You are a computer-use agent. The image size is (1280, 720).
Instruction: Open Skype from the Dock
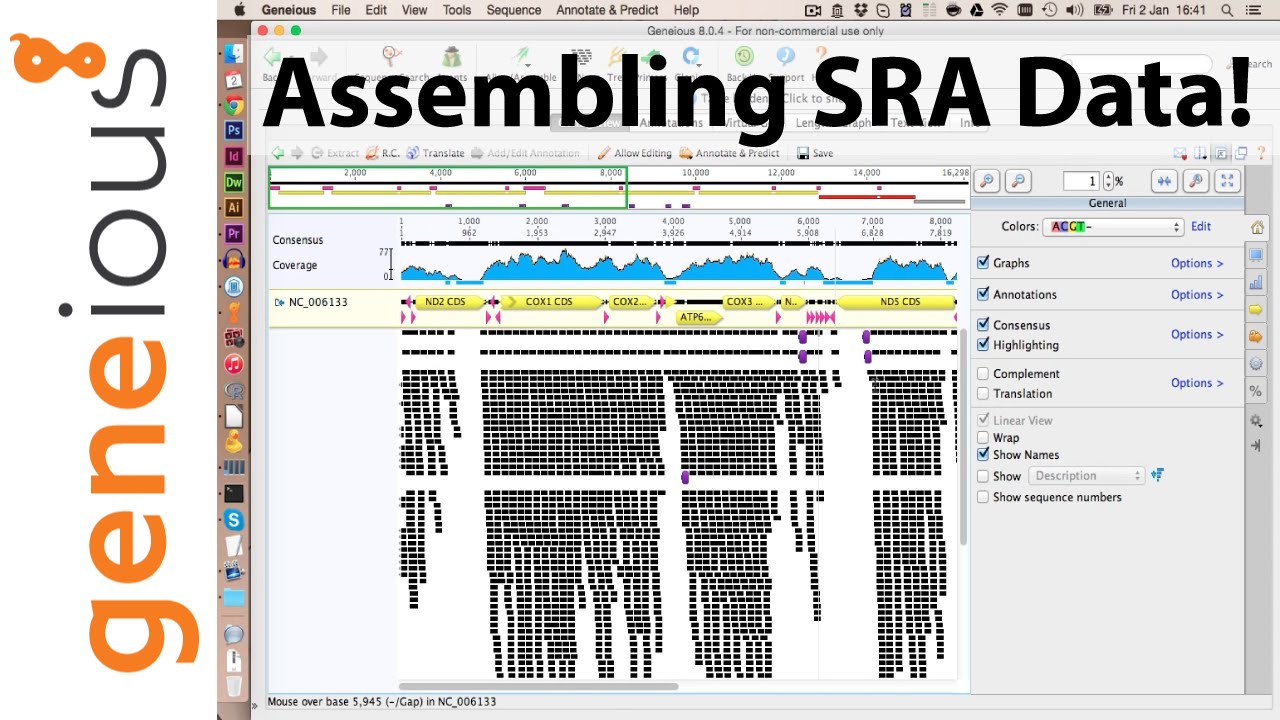[233, 519]
